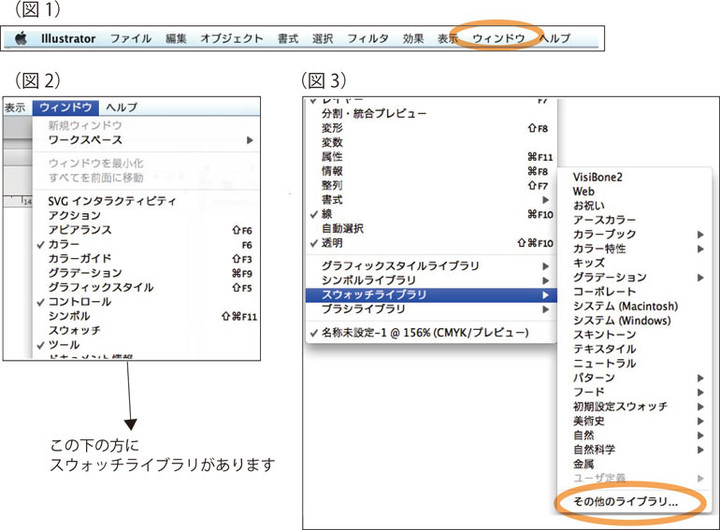
Task: Uncheck the コントロール menu item
Action: click(146, 302)
